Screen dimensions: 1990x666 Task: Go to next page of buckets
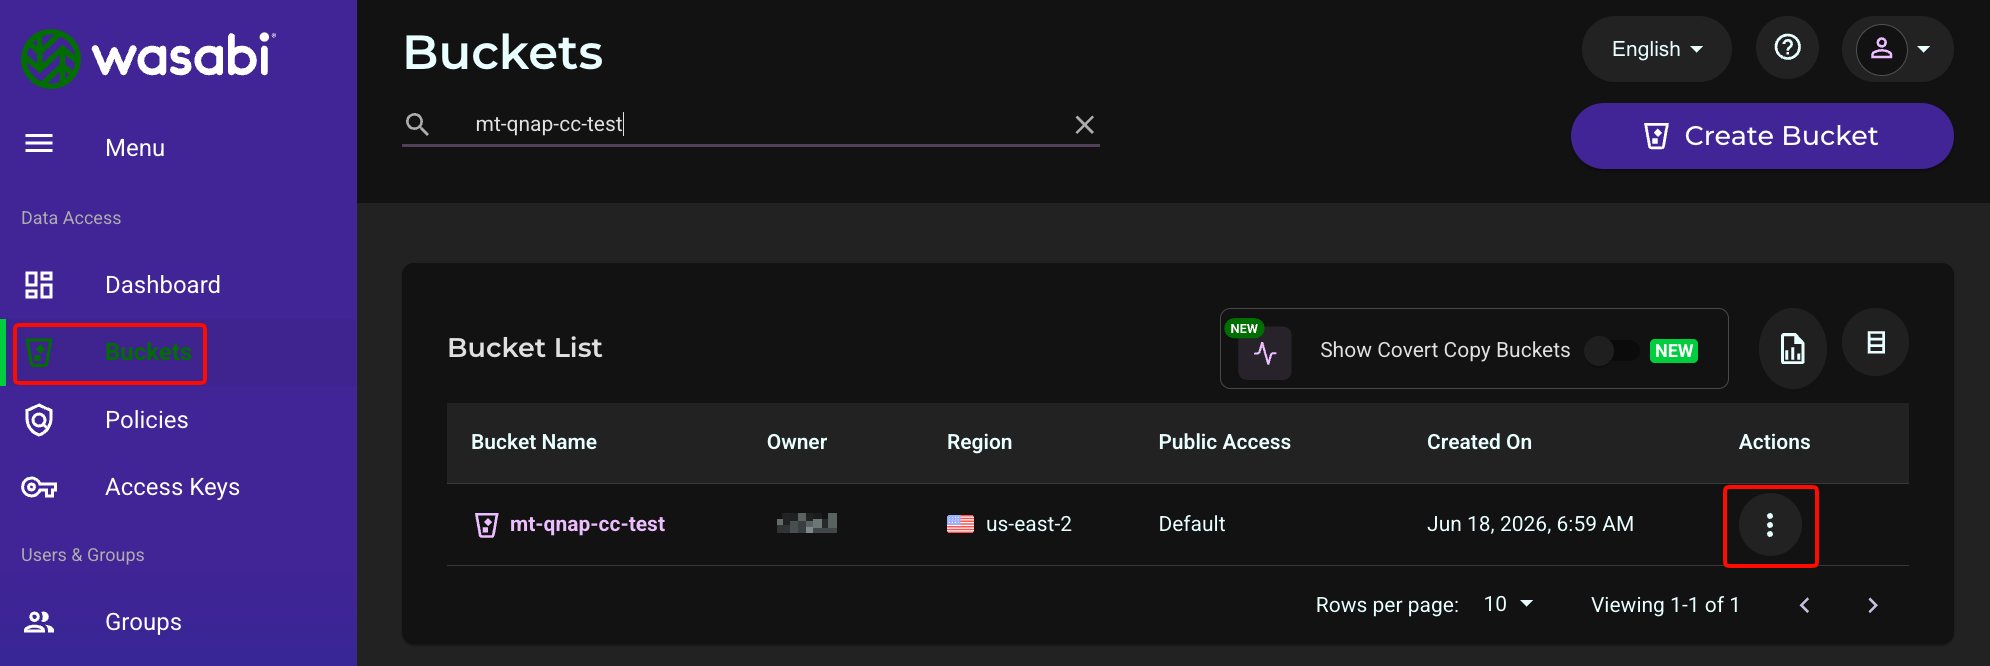(x=1873, y=605)
